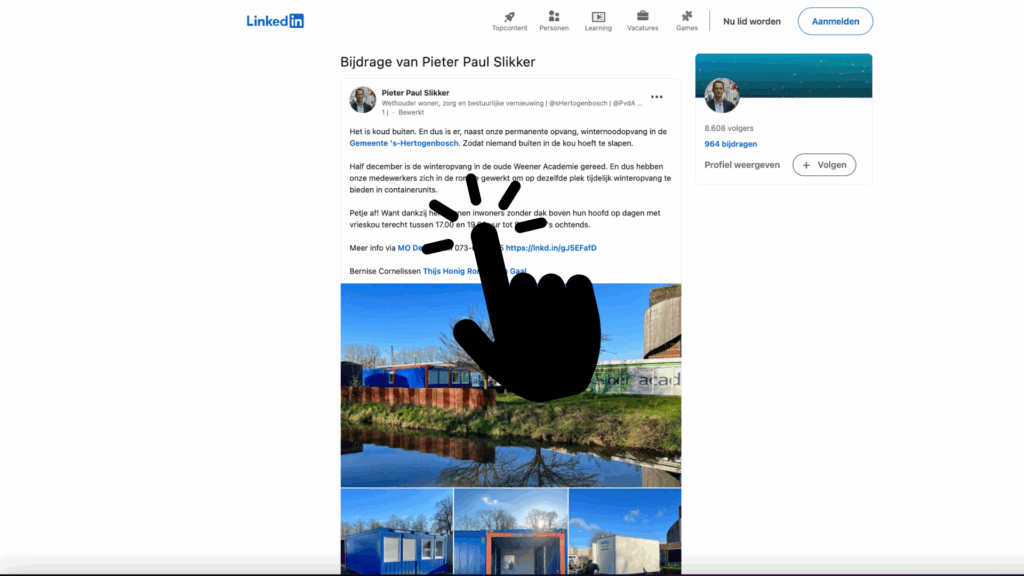
Task: Click Pieter Paul Slikker's post avatar
Action: pyautogui.click(x=362, y=100)
